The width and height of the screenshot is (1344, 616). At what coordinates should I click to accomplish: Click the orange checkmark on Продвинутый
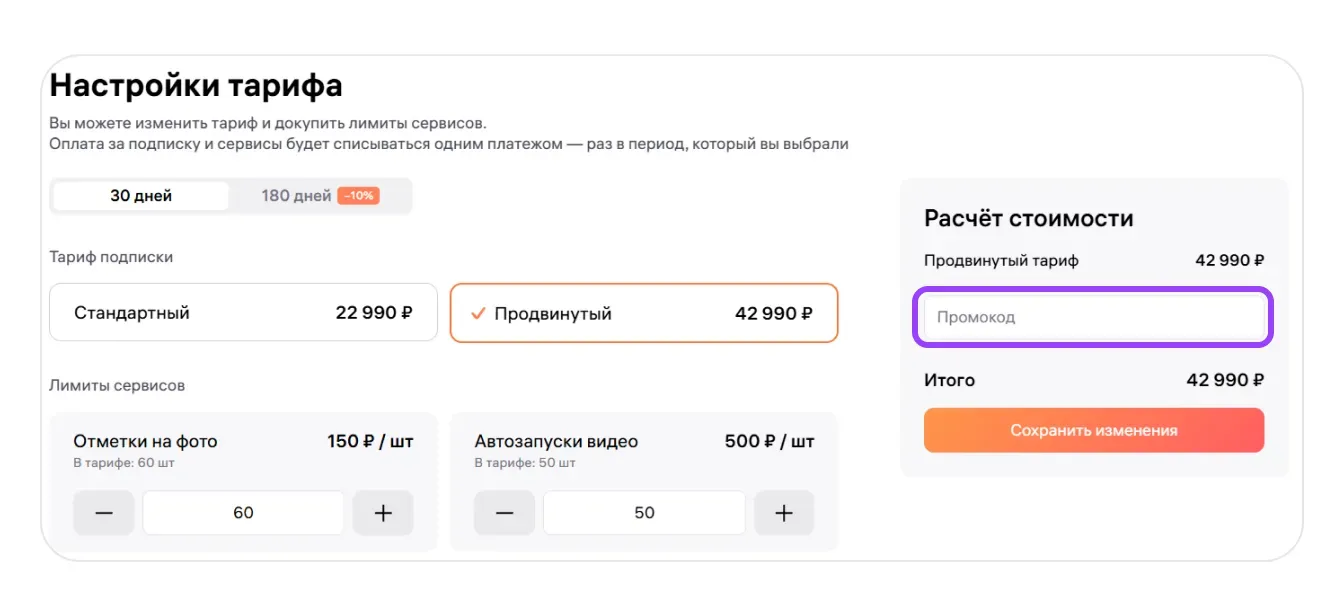click(478, 313)
